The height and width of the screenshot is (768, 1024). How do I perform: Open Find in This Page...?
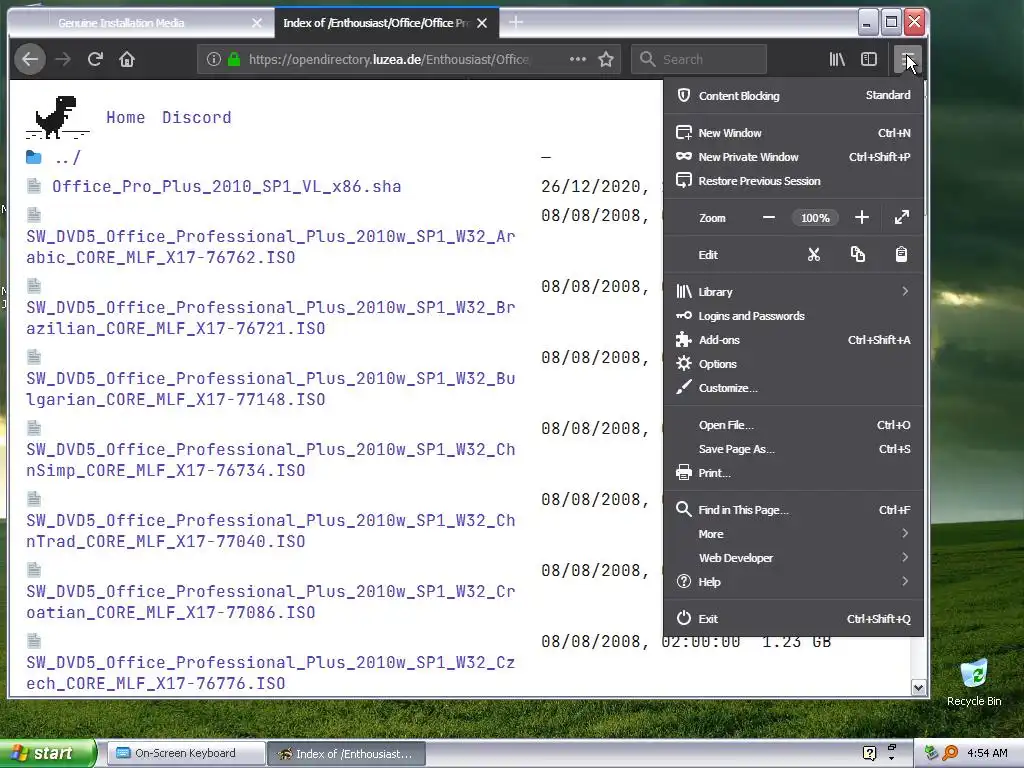(793, 510)
